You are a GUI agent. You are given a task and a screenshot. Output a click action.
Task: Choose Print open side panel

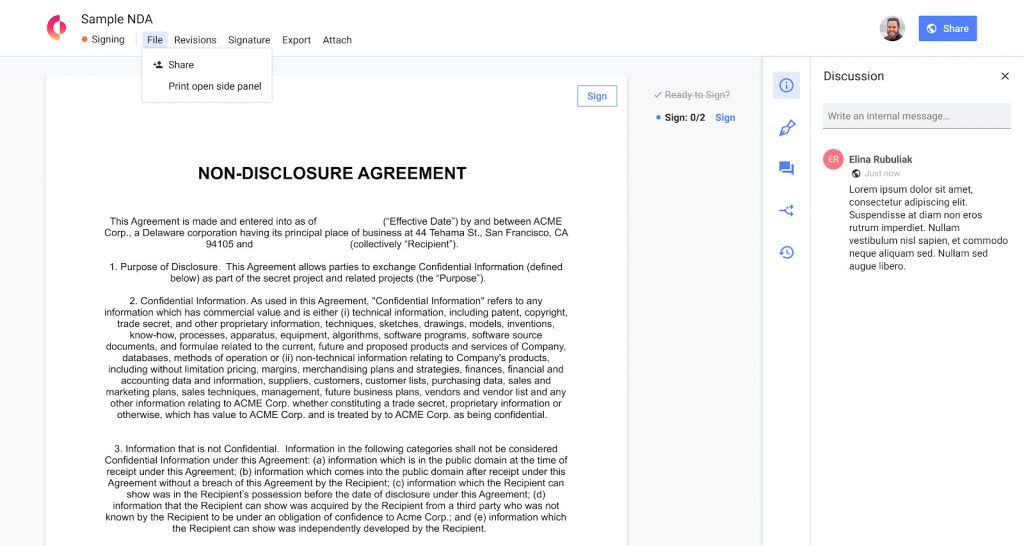(206, 86)
